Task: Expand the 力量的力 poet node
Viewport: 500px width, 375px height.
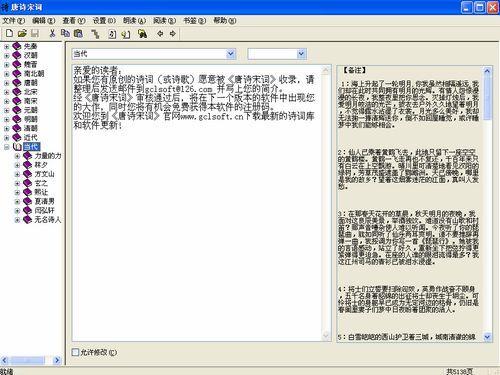Action: coord(17,156)
